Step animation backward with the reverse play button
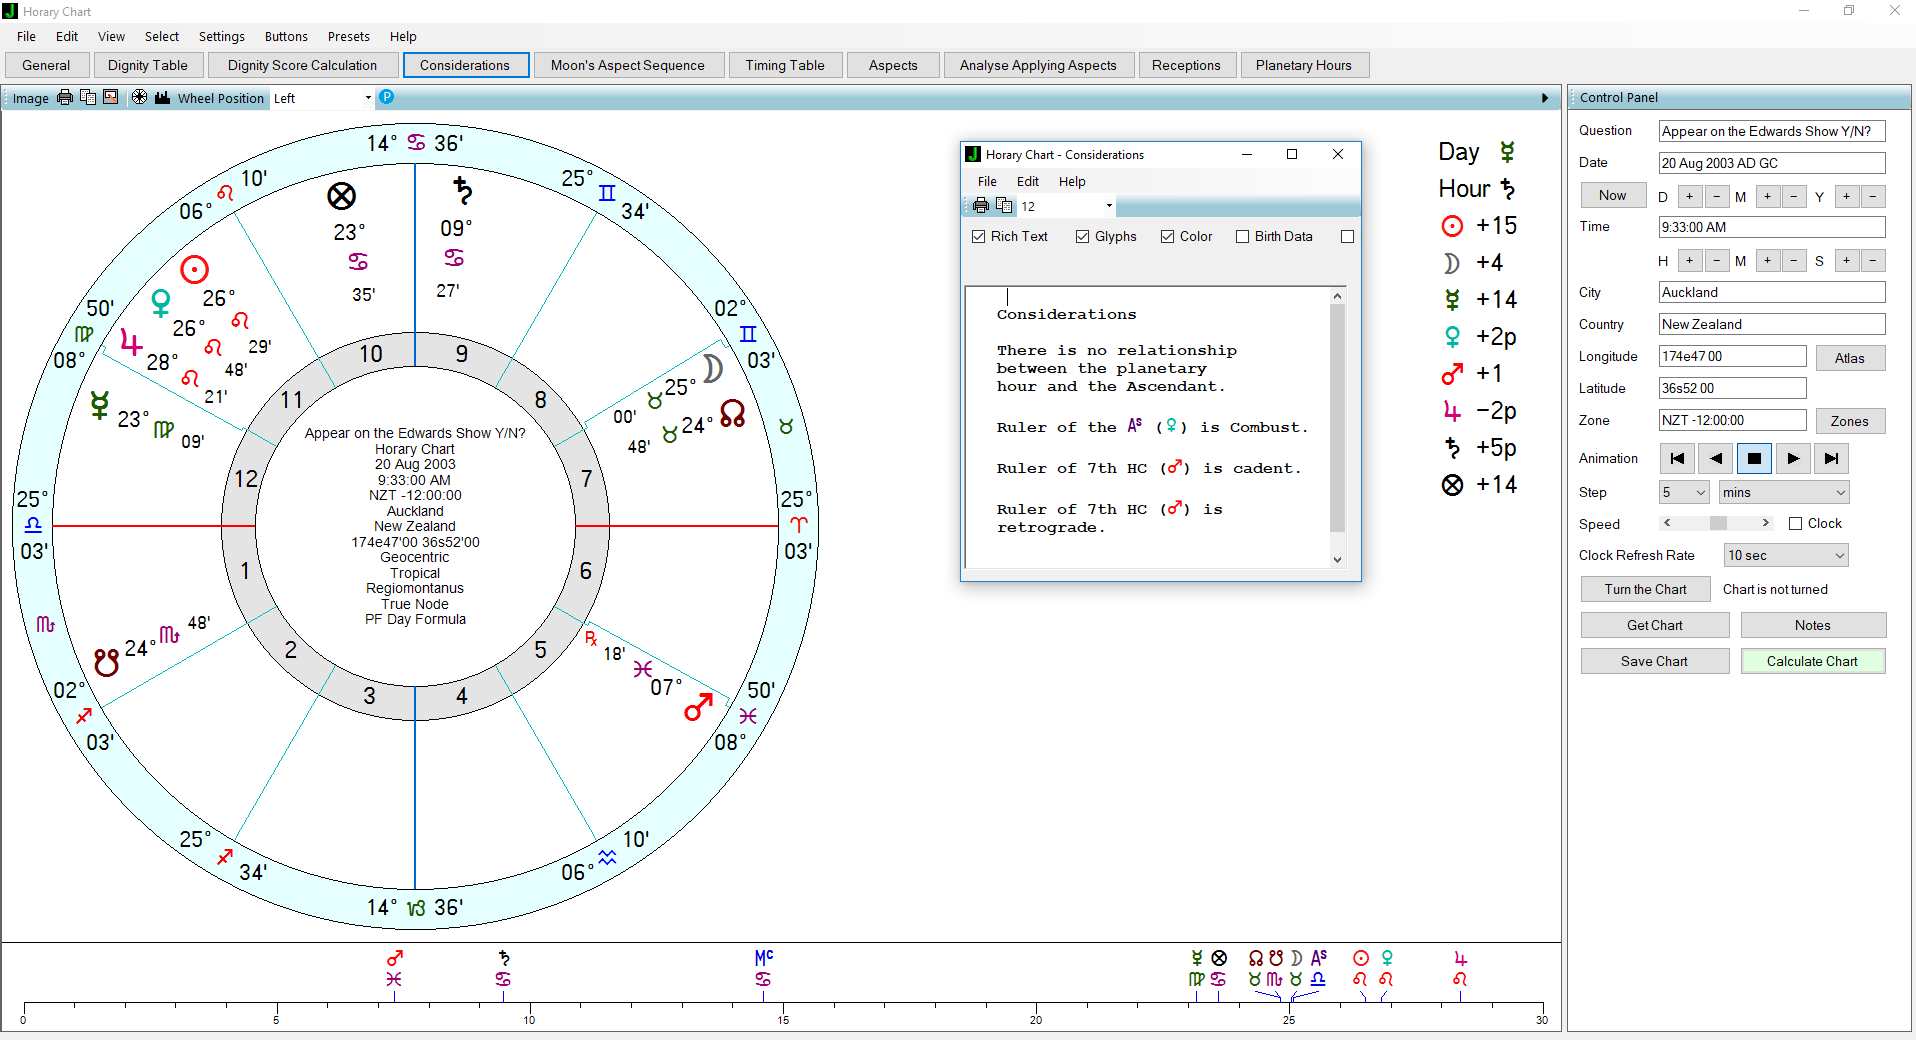1916x1040 pixels. click(x=1716, y=458)
